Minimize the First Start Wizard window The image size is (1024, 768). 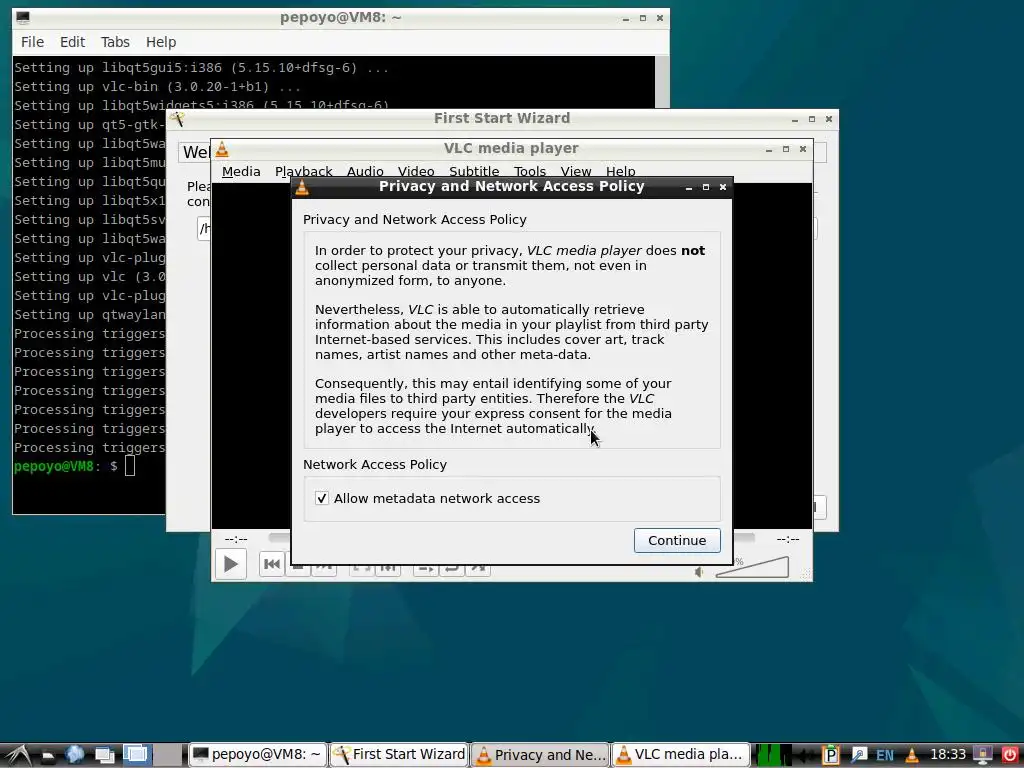tap(794, 120)
